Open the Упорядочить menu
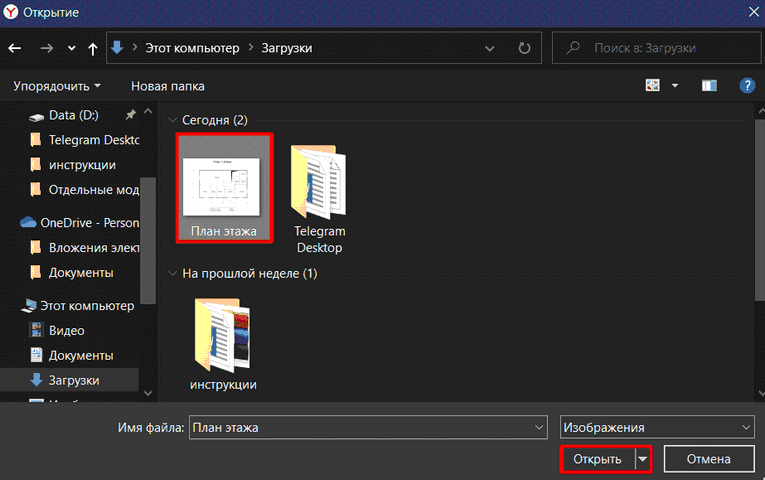The height and width of the screenshot is (480, 765). click(x=57, y=86)
